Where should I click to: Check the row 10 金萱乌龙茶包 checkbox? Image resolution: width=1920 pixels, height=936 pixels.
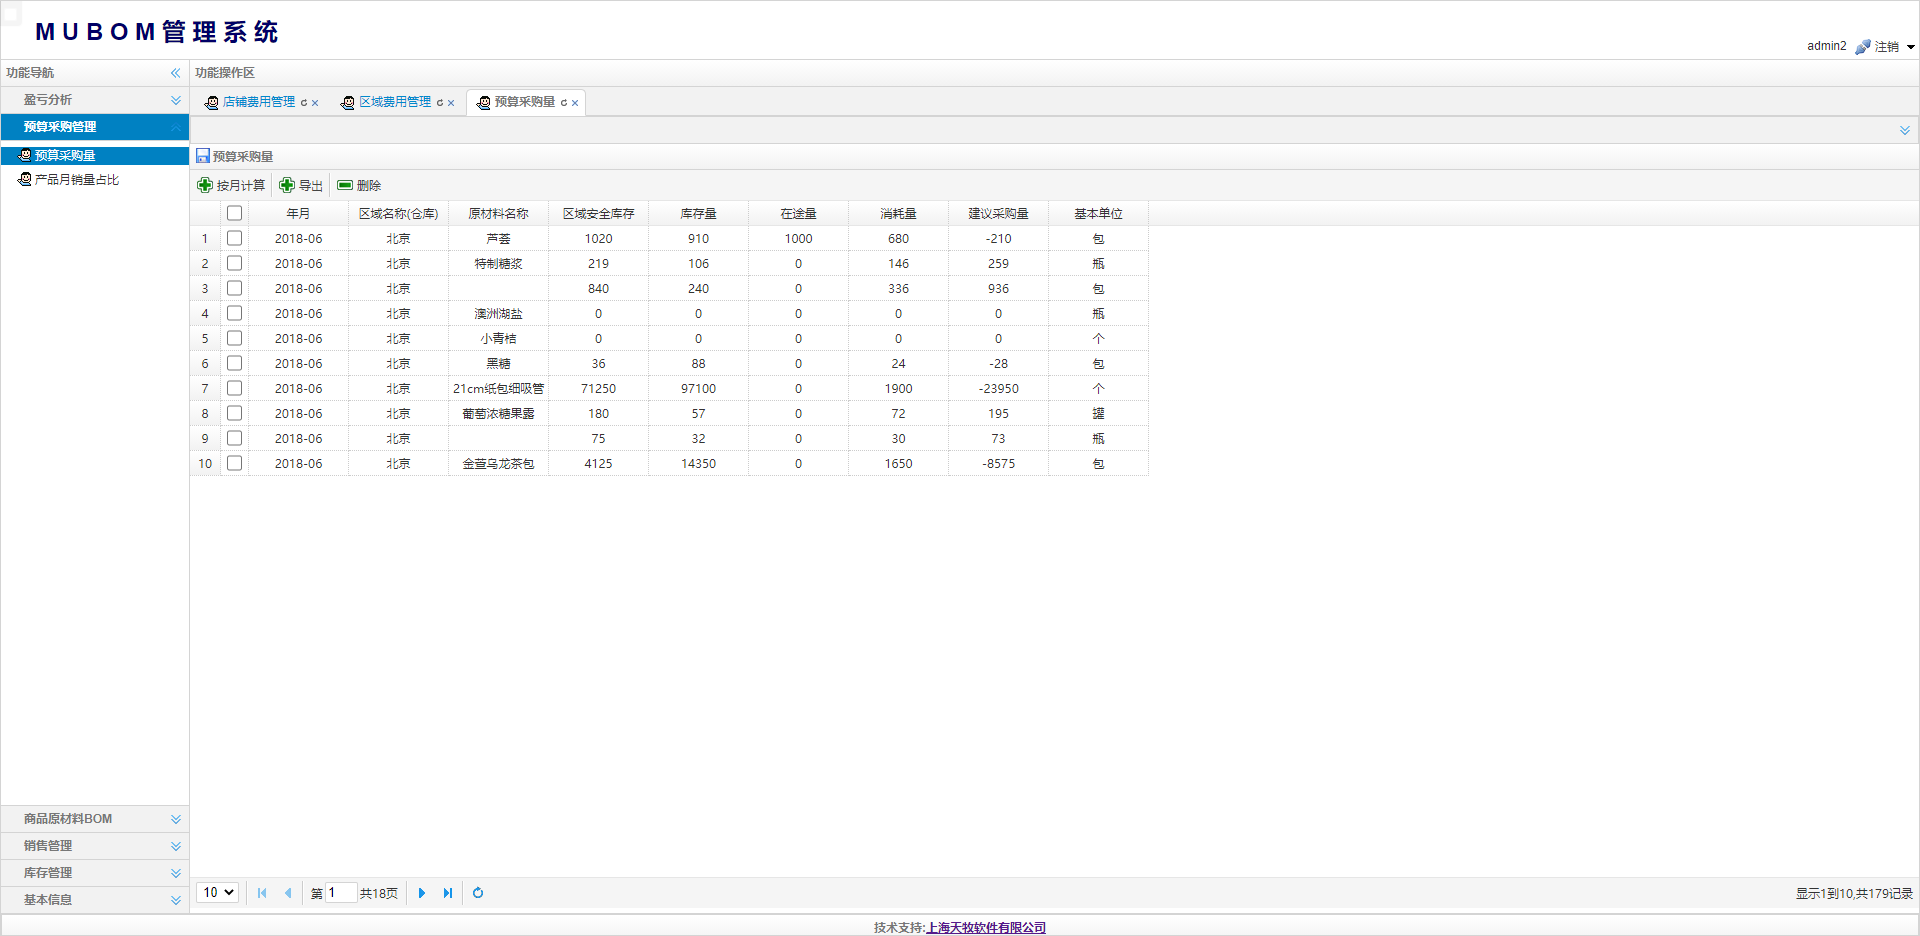(234, 463)
